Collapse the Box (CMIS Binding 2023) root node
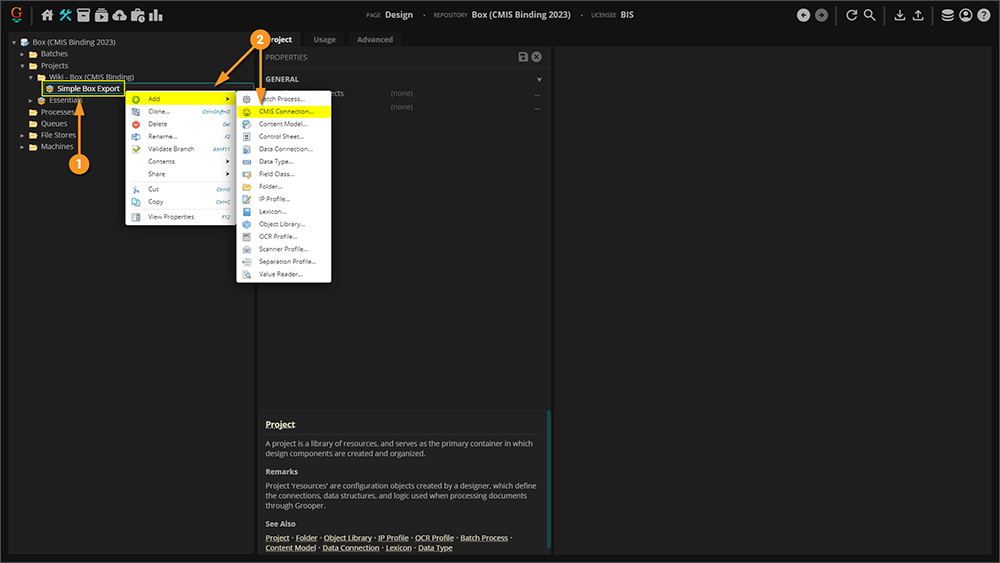 [14, 43]
